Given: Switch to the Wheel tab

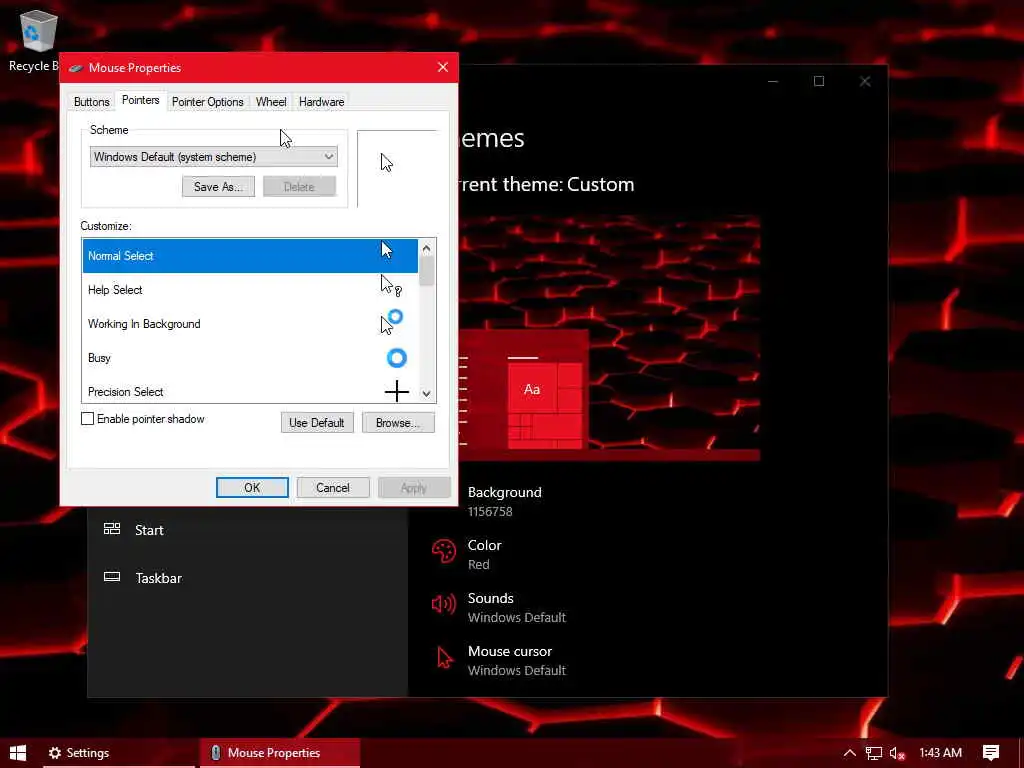Looking at the screenshot, I should coord(271,102).
